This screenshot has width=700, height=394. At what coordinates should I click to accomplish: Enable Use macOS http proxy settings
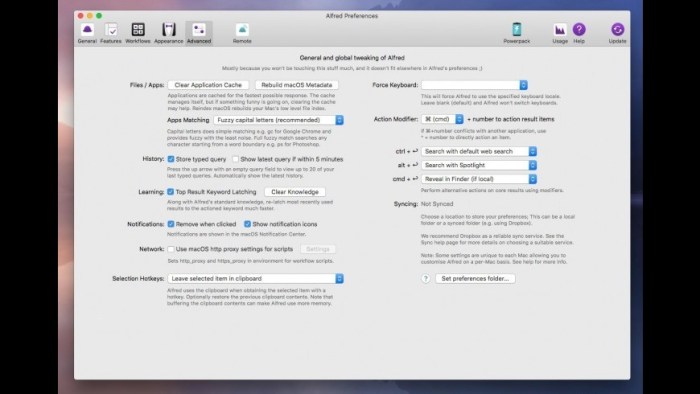(171, 249)
